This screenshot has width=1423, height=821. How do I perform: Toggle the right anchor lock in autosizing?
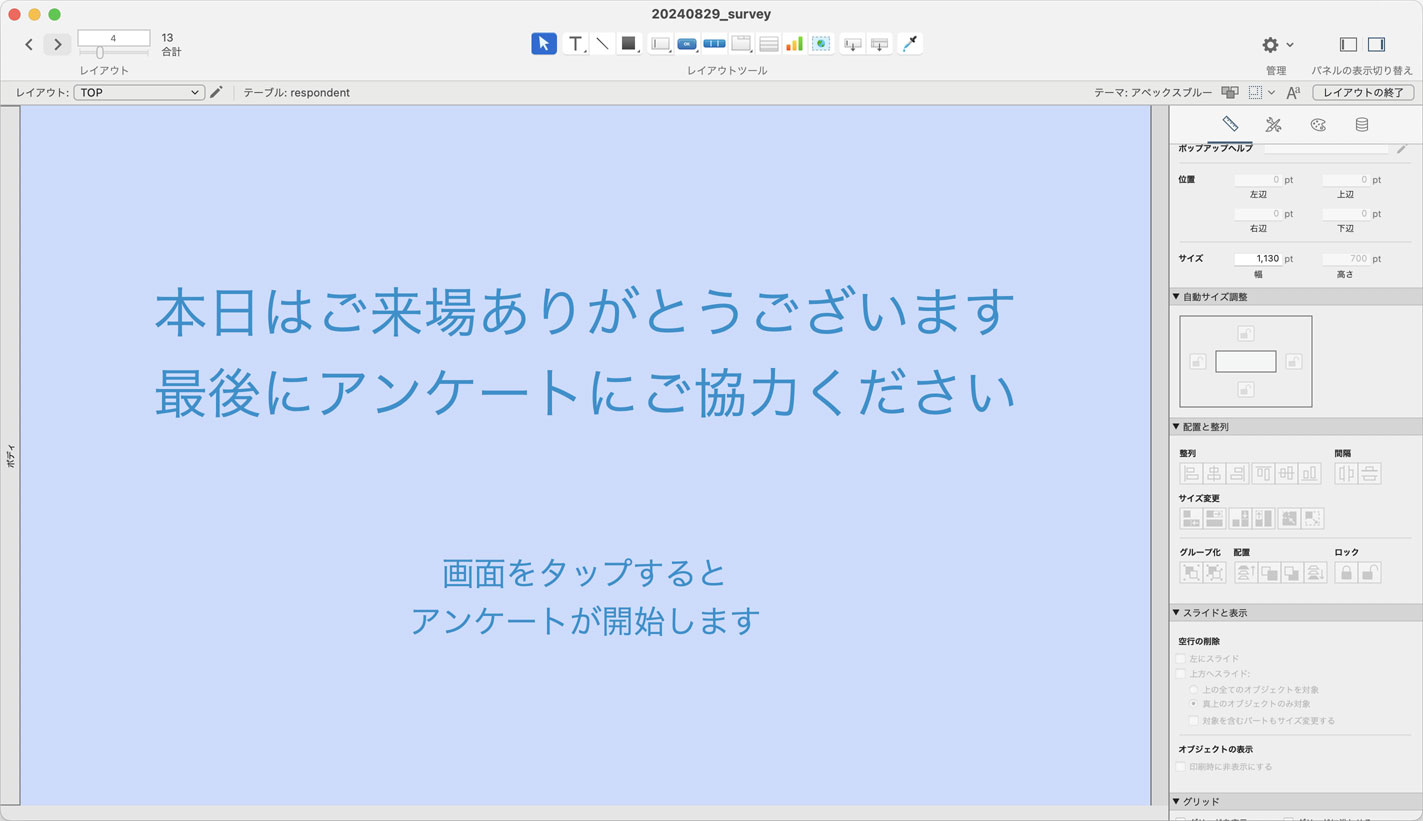(x=1293, y=361)
